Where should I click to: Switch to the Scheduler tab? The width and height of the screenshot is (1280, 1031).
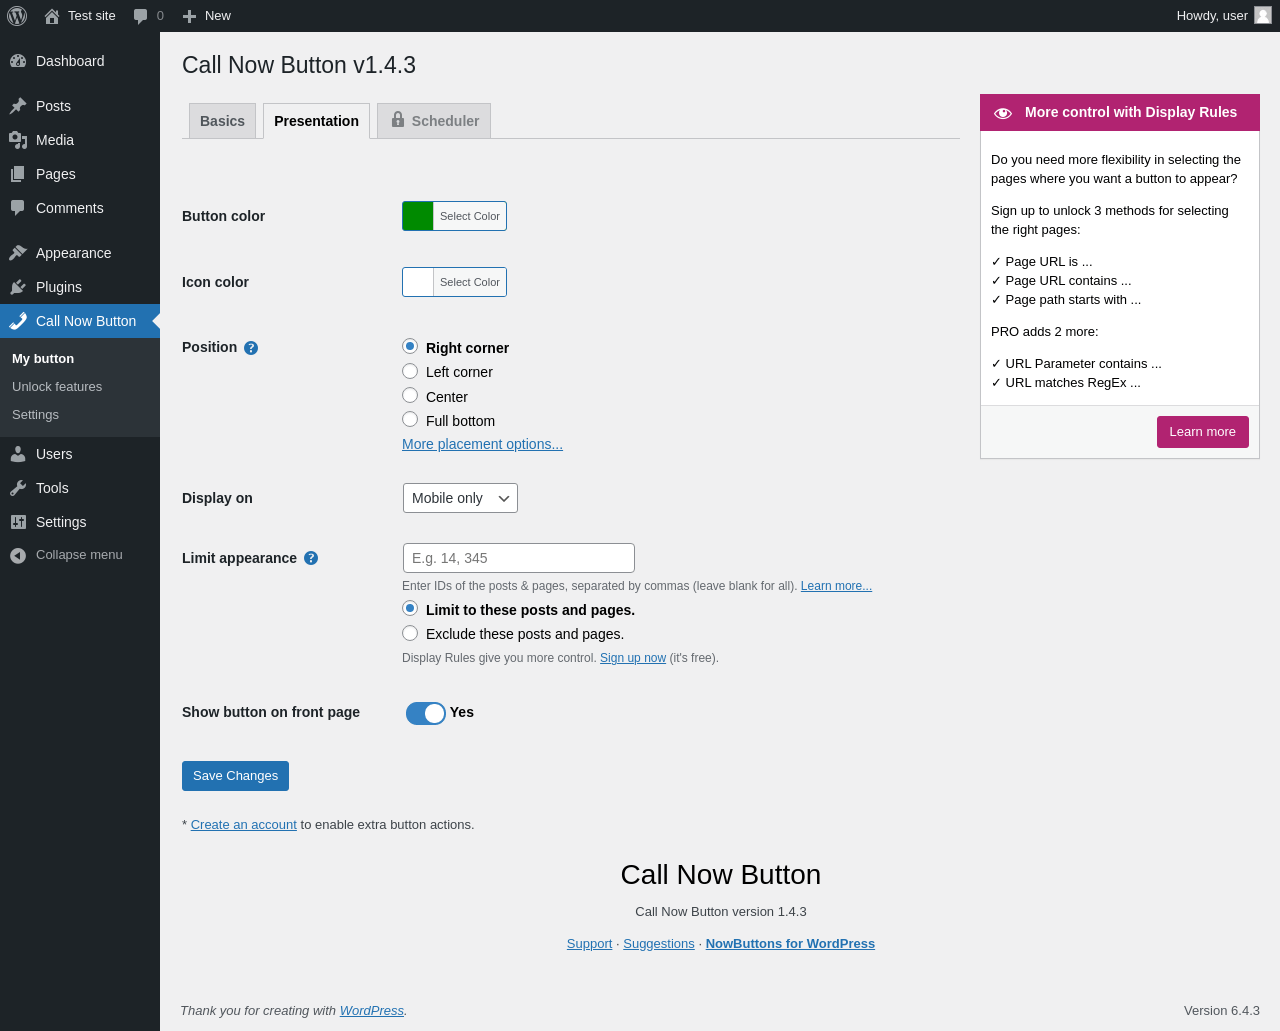click(434, 121)
